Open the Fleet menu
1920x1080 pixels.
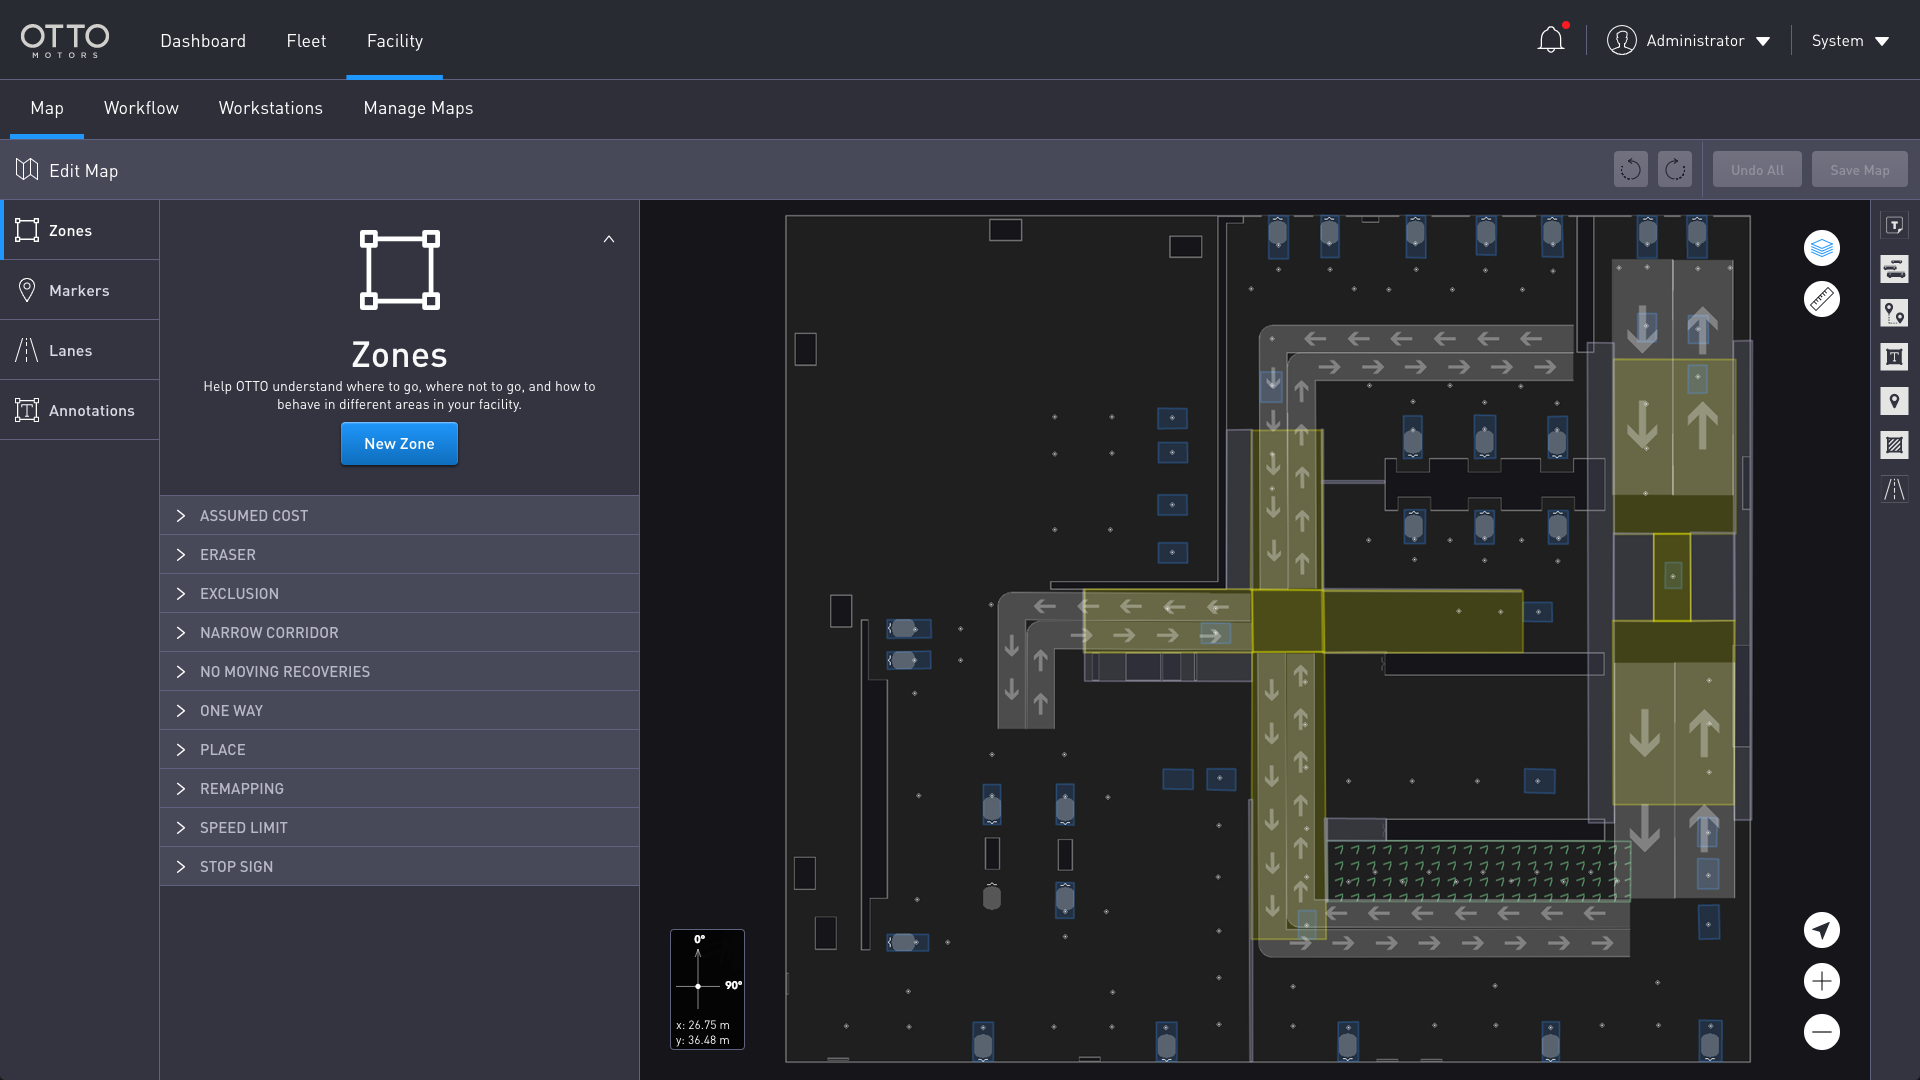(306, 41)
